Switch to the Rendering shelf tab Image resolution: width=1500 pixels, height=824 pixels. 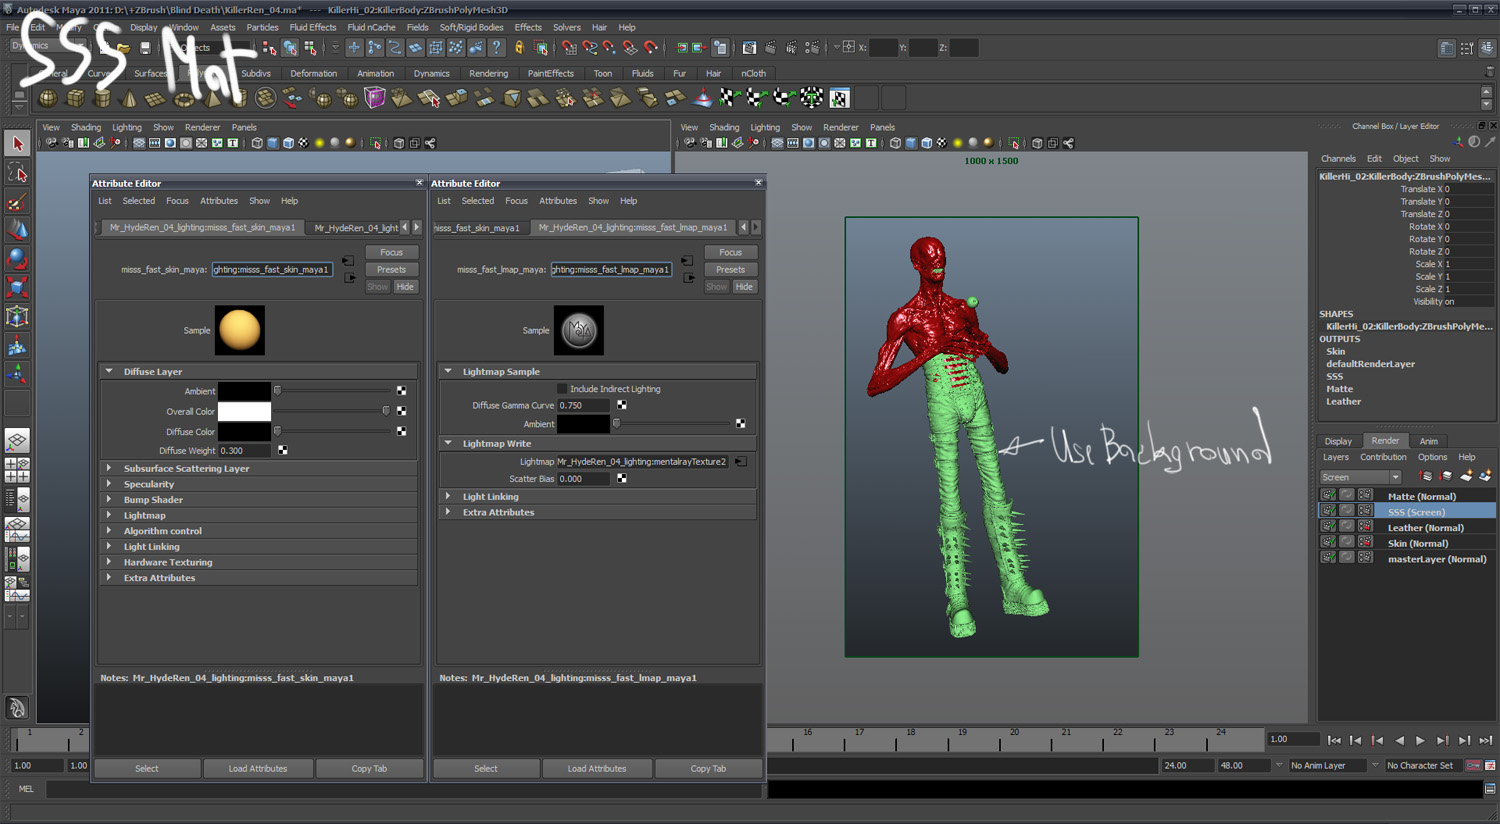click(488, 73)
